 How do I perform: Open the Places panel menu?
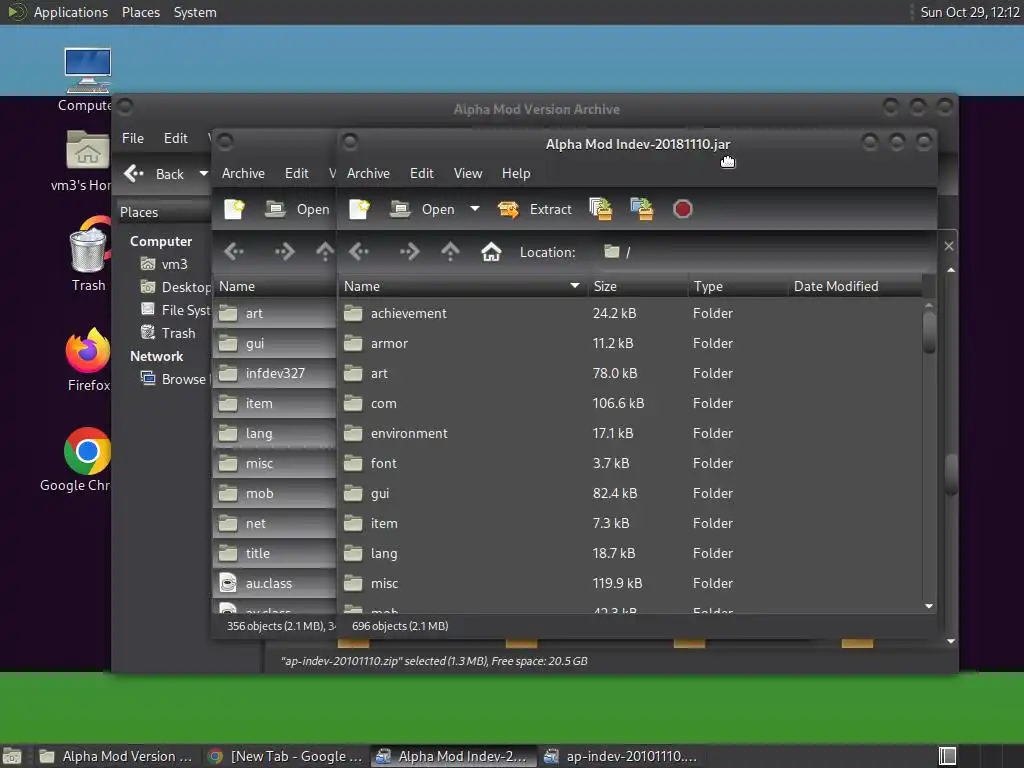[x=141, y=12]
